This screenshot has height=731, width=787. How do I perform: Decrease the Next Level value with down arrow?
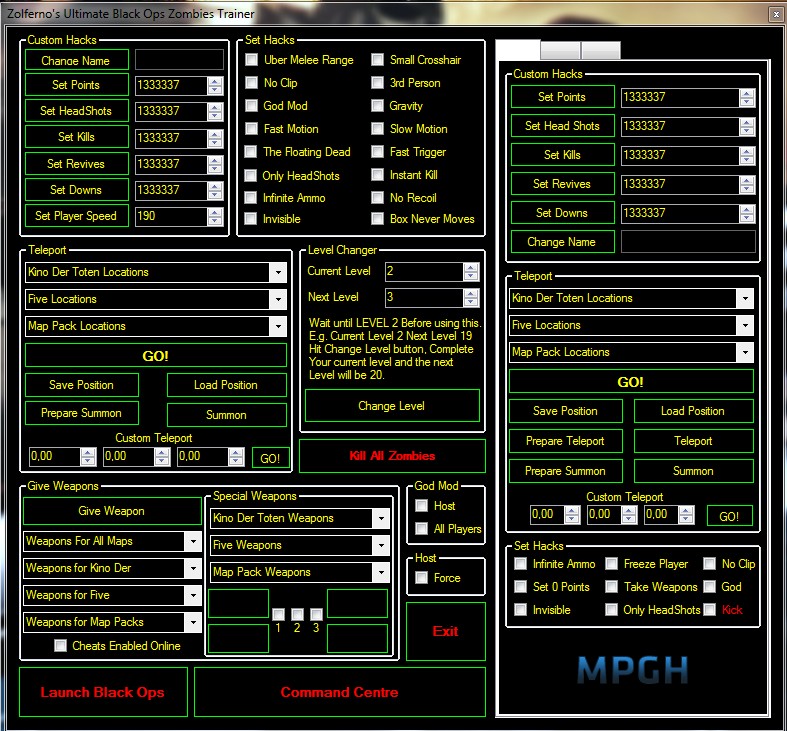click(x=471, y=302)
